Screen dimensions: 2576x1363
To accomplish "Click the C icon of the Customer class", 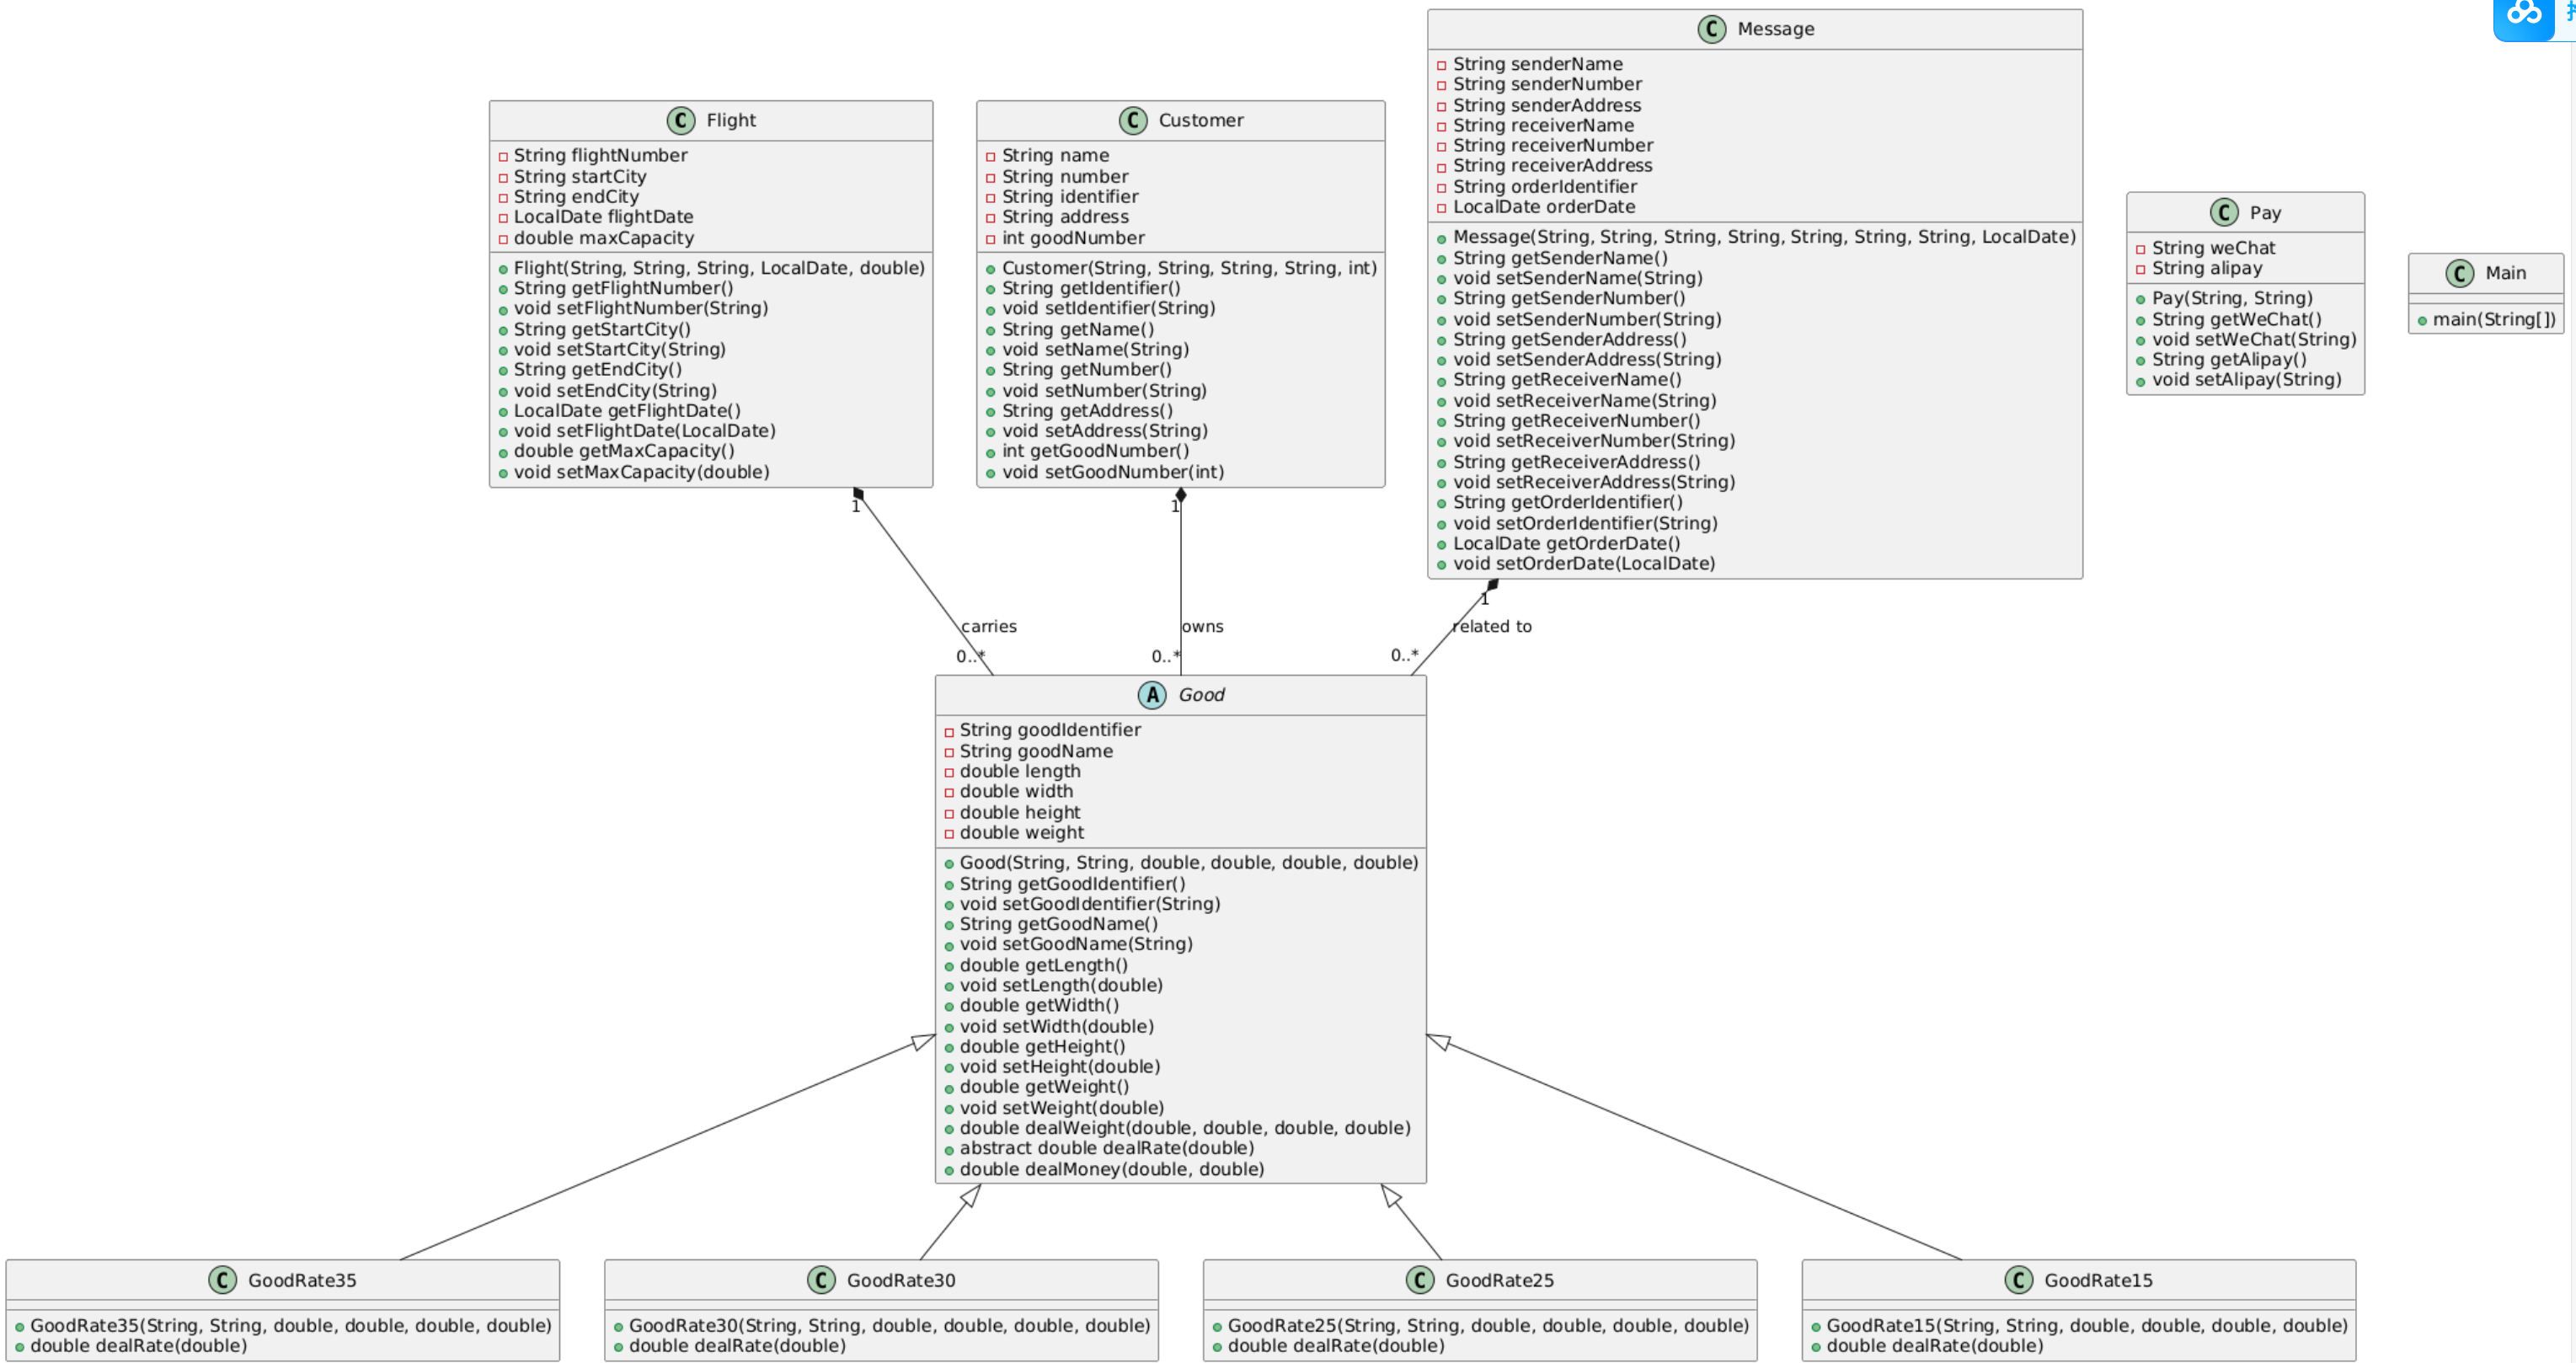I will point(1133,120).
